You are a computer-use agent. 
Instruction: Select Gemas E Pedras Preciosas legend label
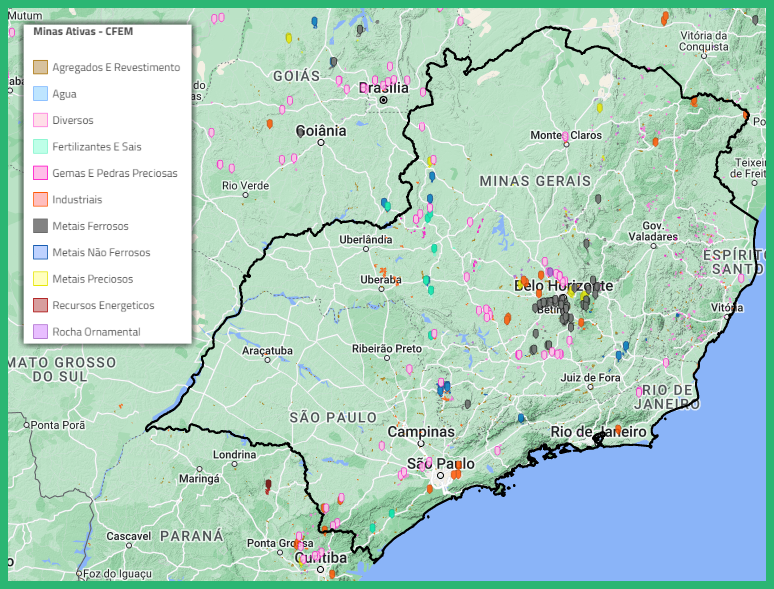click(114, 173)
